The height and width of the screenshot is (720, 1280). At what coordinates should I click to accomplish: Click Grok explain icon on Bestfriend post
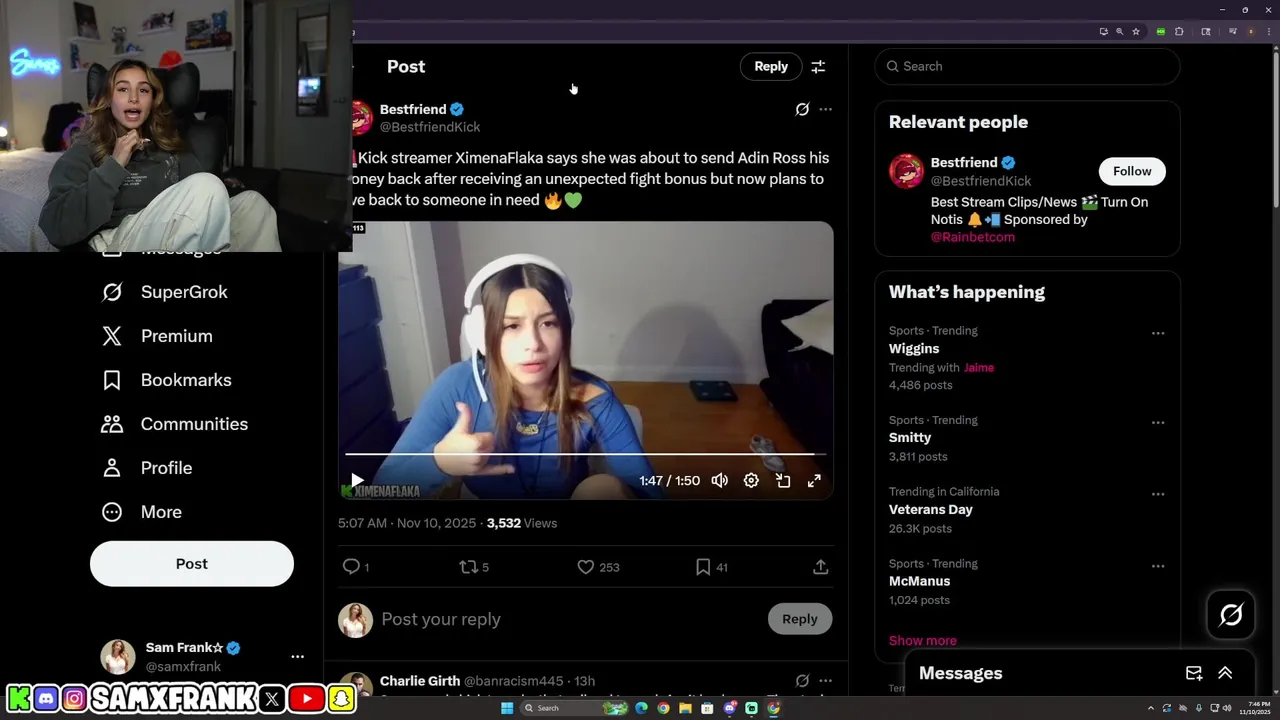(802, 109)
